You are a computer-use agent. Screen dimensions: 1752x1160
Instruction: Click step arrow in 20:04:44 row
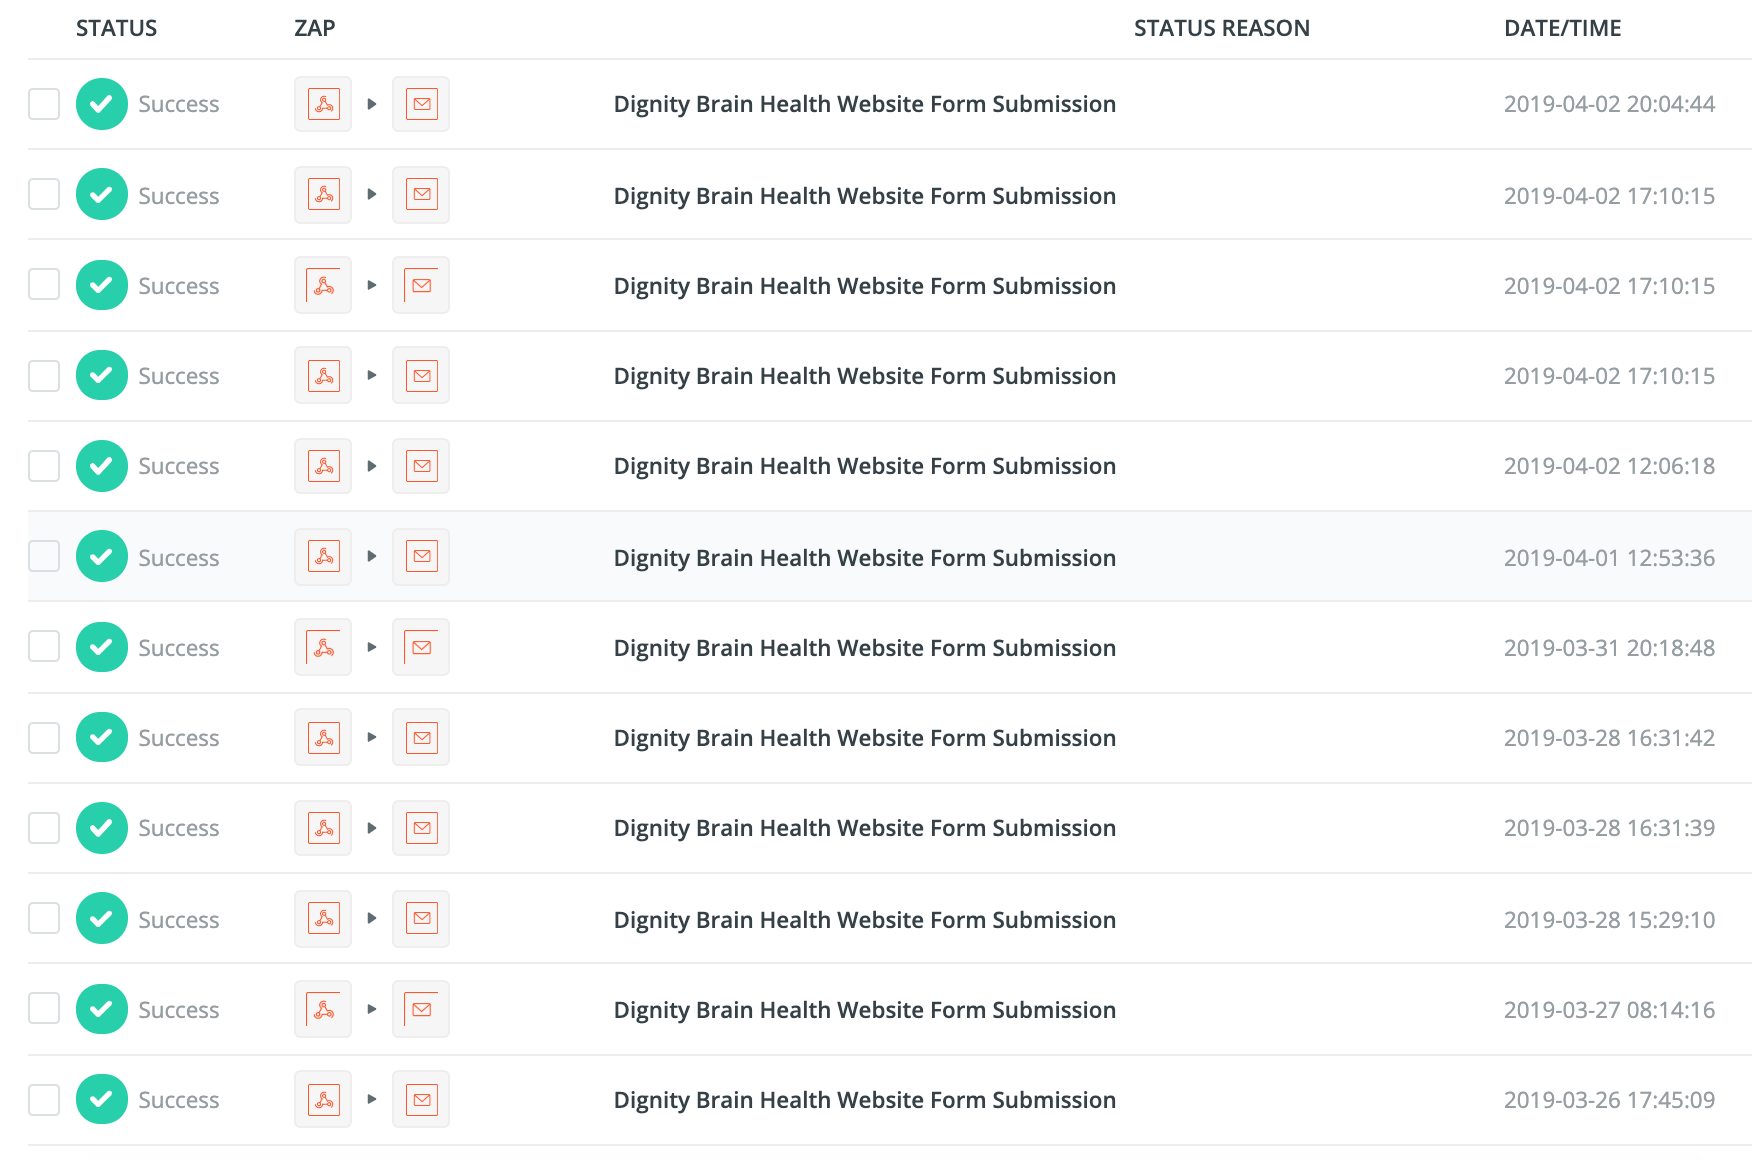tap(372, 104)
